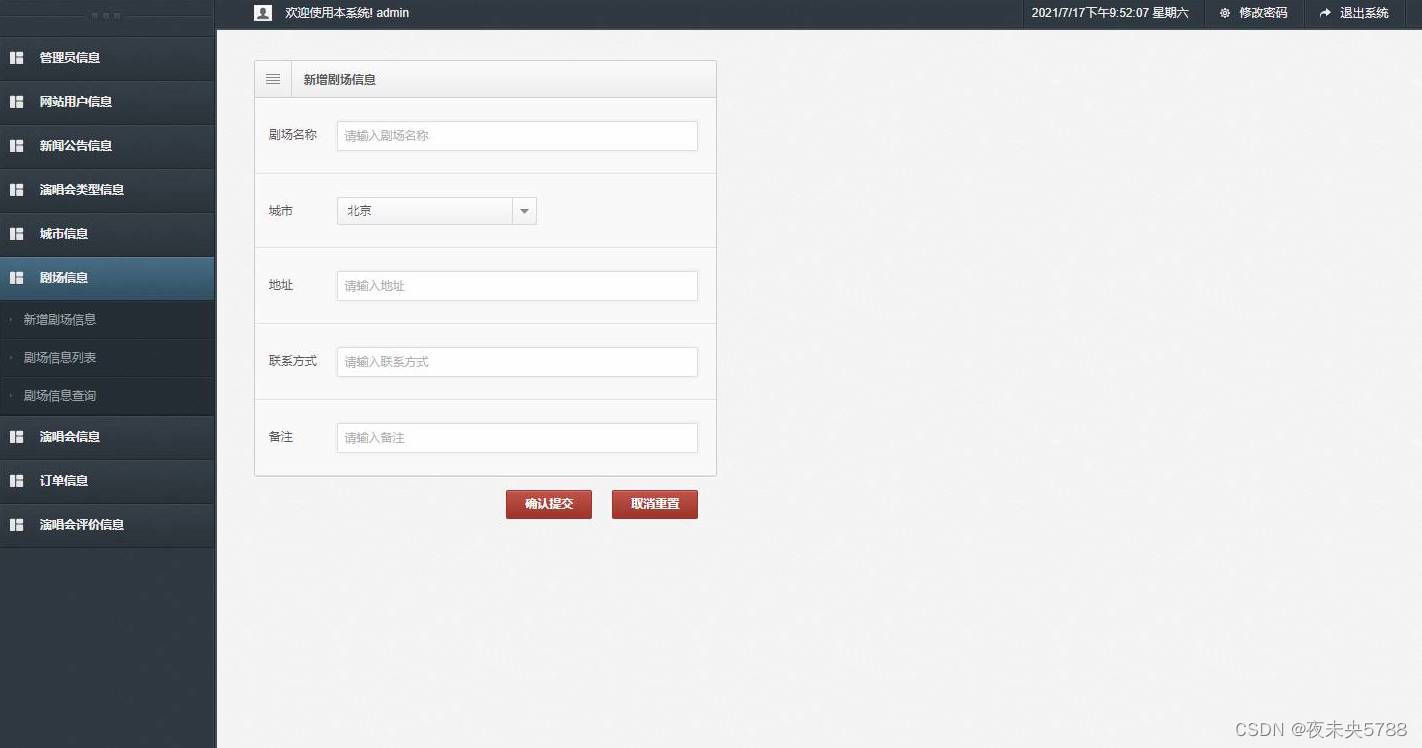The width and height of the screenshot is (1422, 748).
Task: Click the 联系方式 field label
Action: [293, 361]
